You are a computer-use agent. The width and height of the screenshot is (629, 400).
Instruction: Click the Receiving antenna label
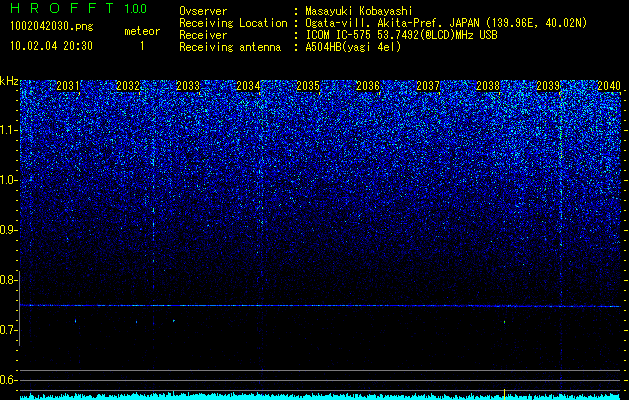[230, 47]
